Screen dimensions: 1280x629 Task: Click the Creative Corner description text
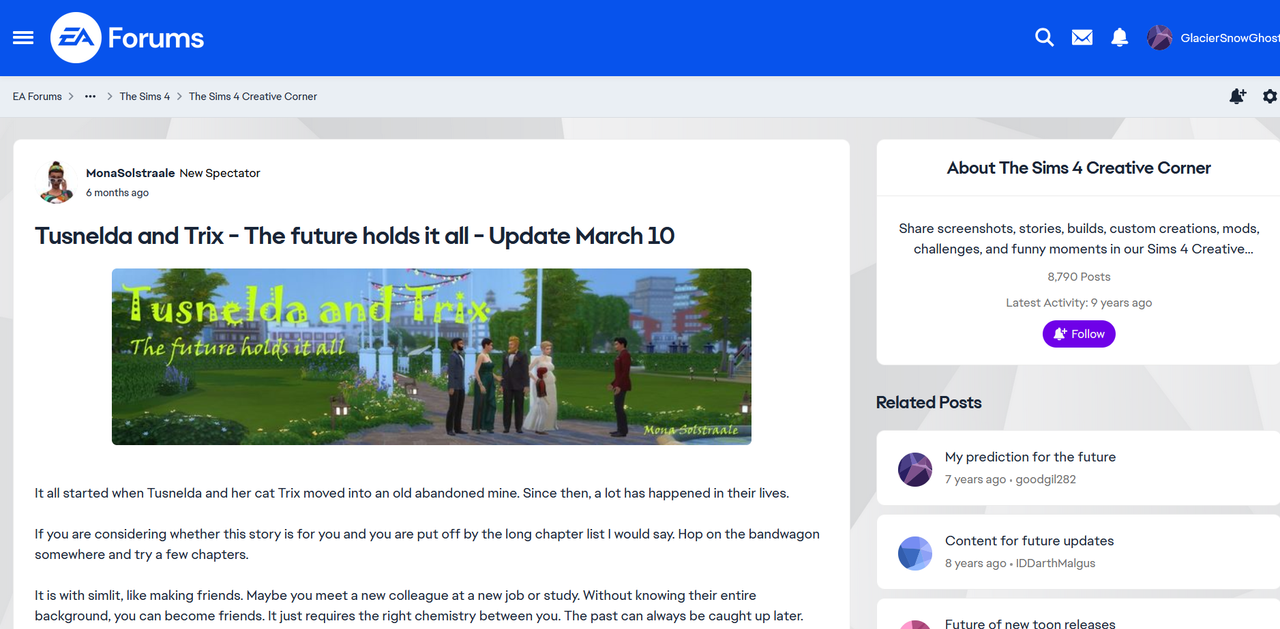(1079, 239)
